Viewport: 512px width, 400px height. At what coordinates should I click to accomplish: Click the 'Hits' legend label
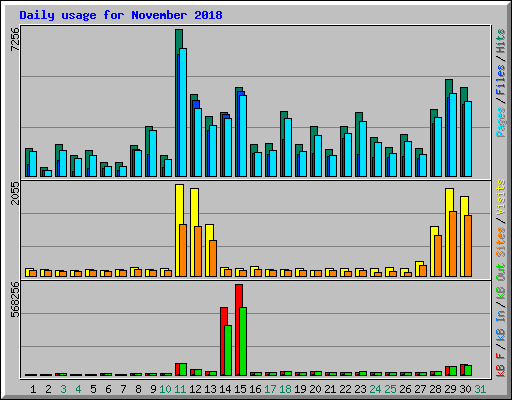tap(500, 41)
